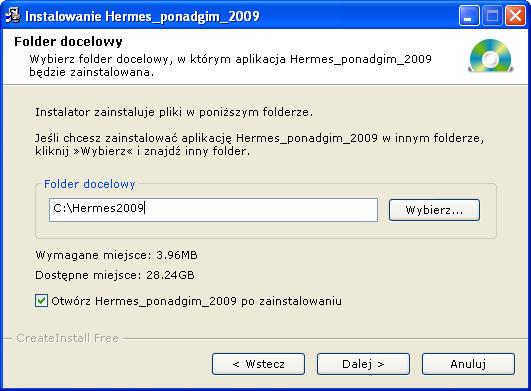Click the 'Instalowanie Hermes_ponadgim_2009' window title
The image size is (531, 391).
pyautogui.click(x=142, y=16)
